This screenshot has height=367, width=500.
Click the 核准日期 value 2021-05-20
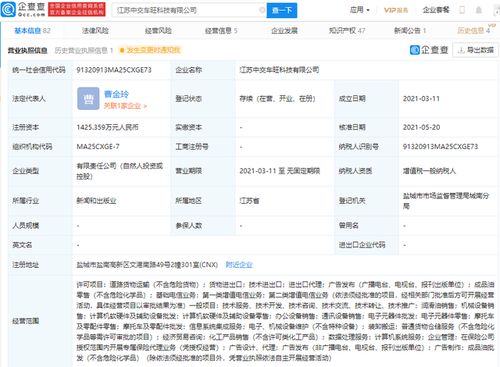[421, 127]
